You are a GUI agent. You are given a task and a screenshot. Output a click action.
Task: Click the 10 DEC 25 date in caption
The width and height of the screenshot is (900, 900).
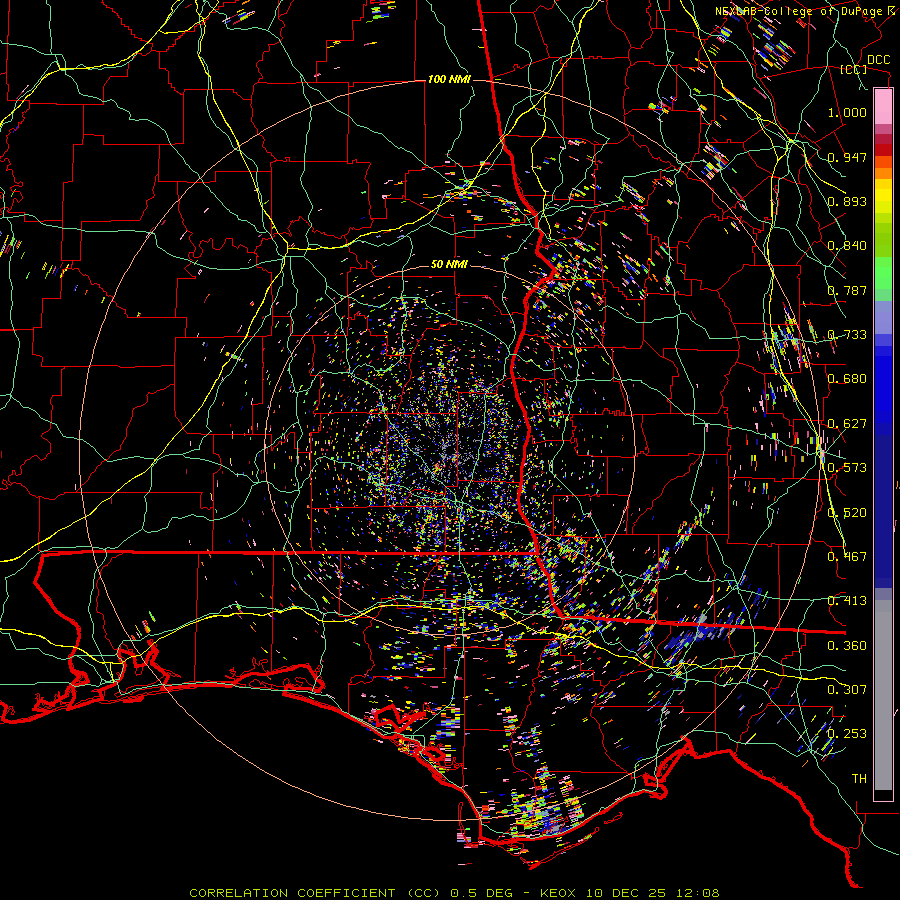[x=626, y=893]
